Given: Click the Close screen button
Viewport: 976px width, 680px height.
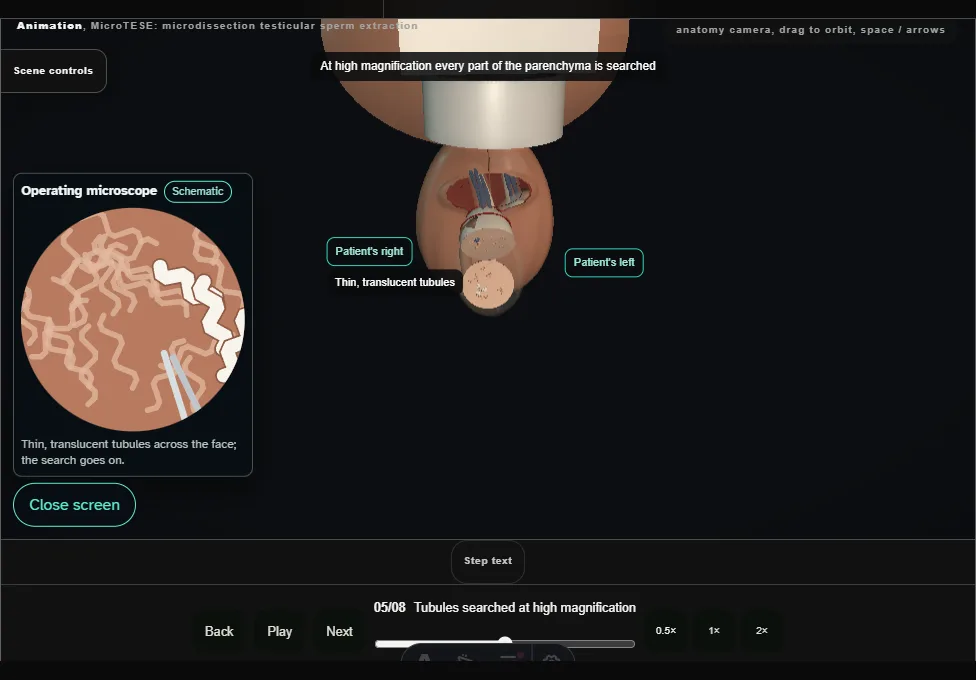Looking at the screenshot, I should [x=75, y=505].
